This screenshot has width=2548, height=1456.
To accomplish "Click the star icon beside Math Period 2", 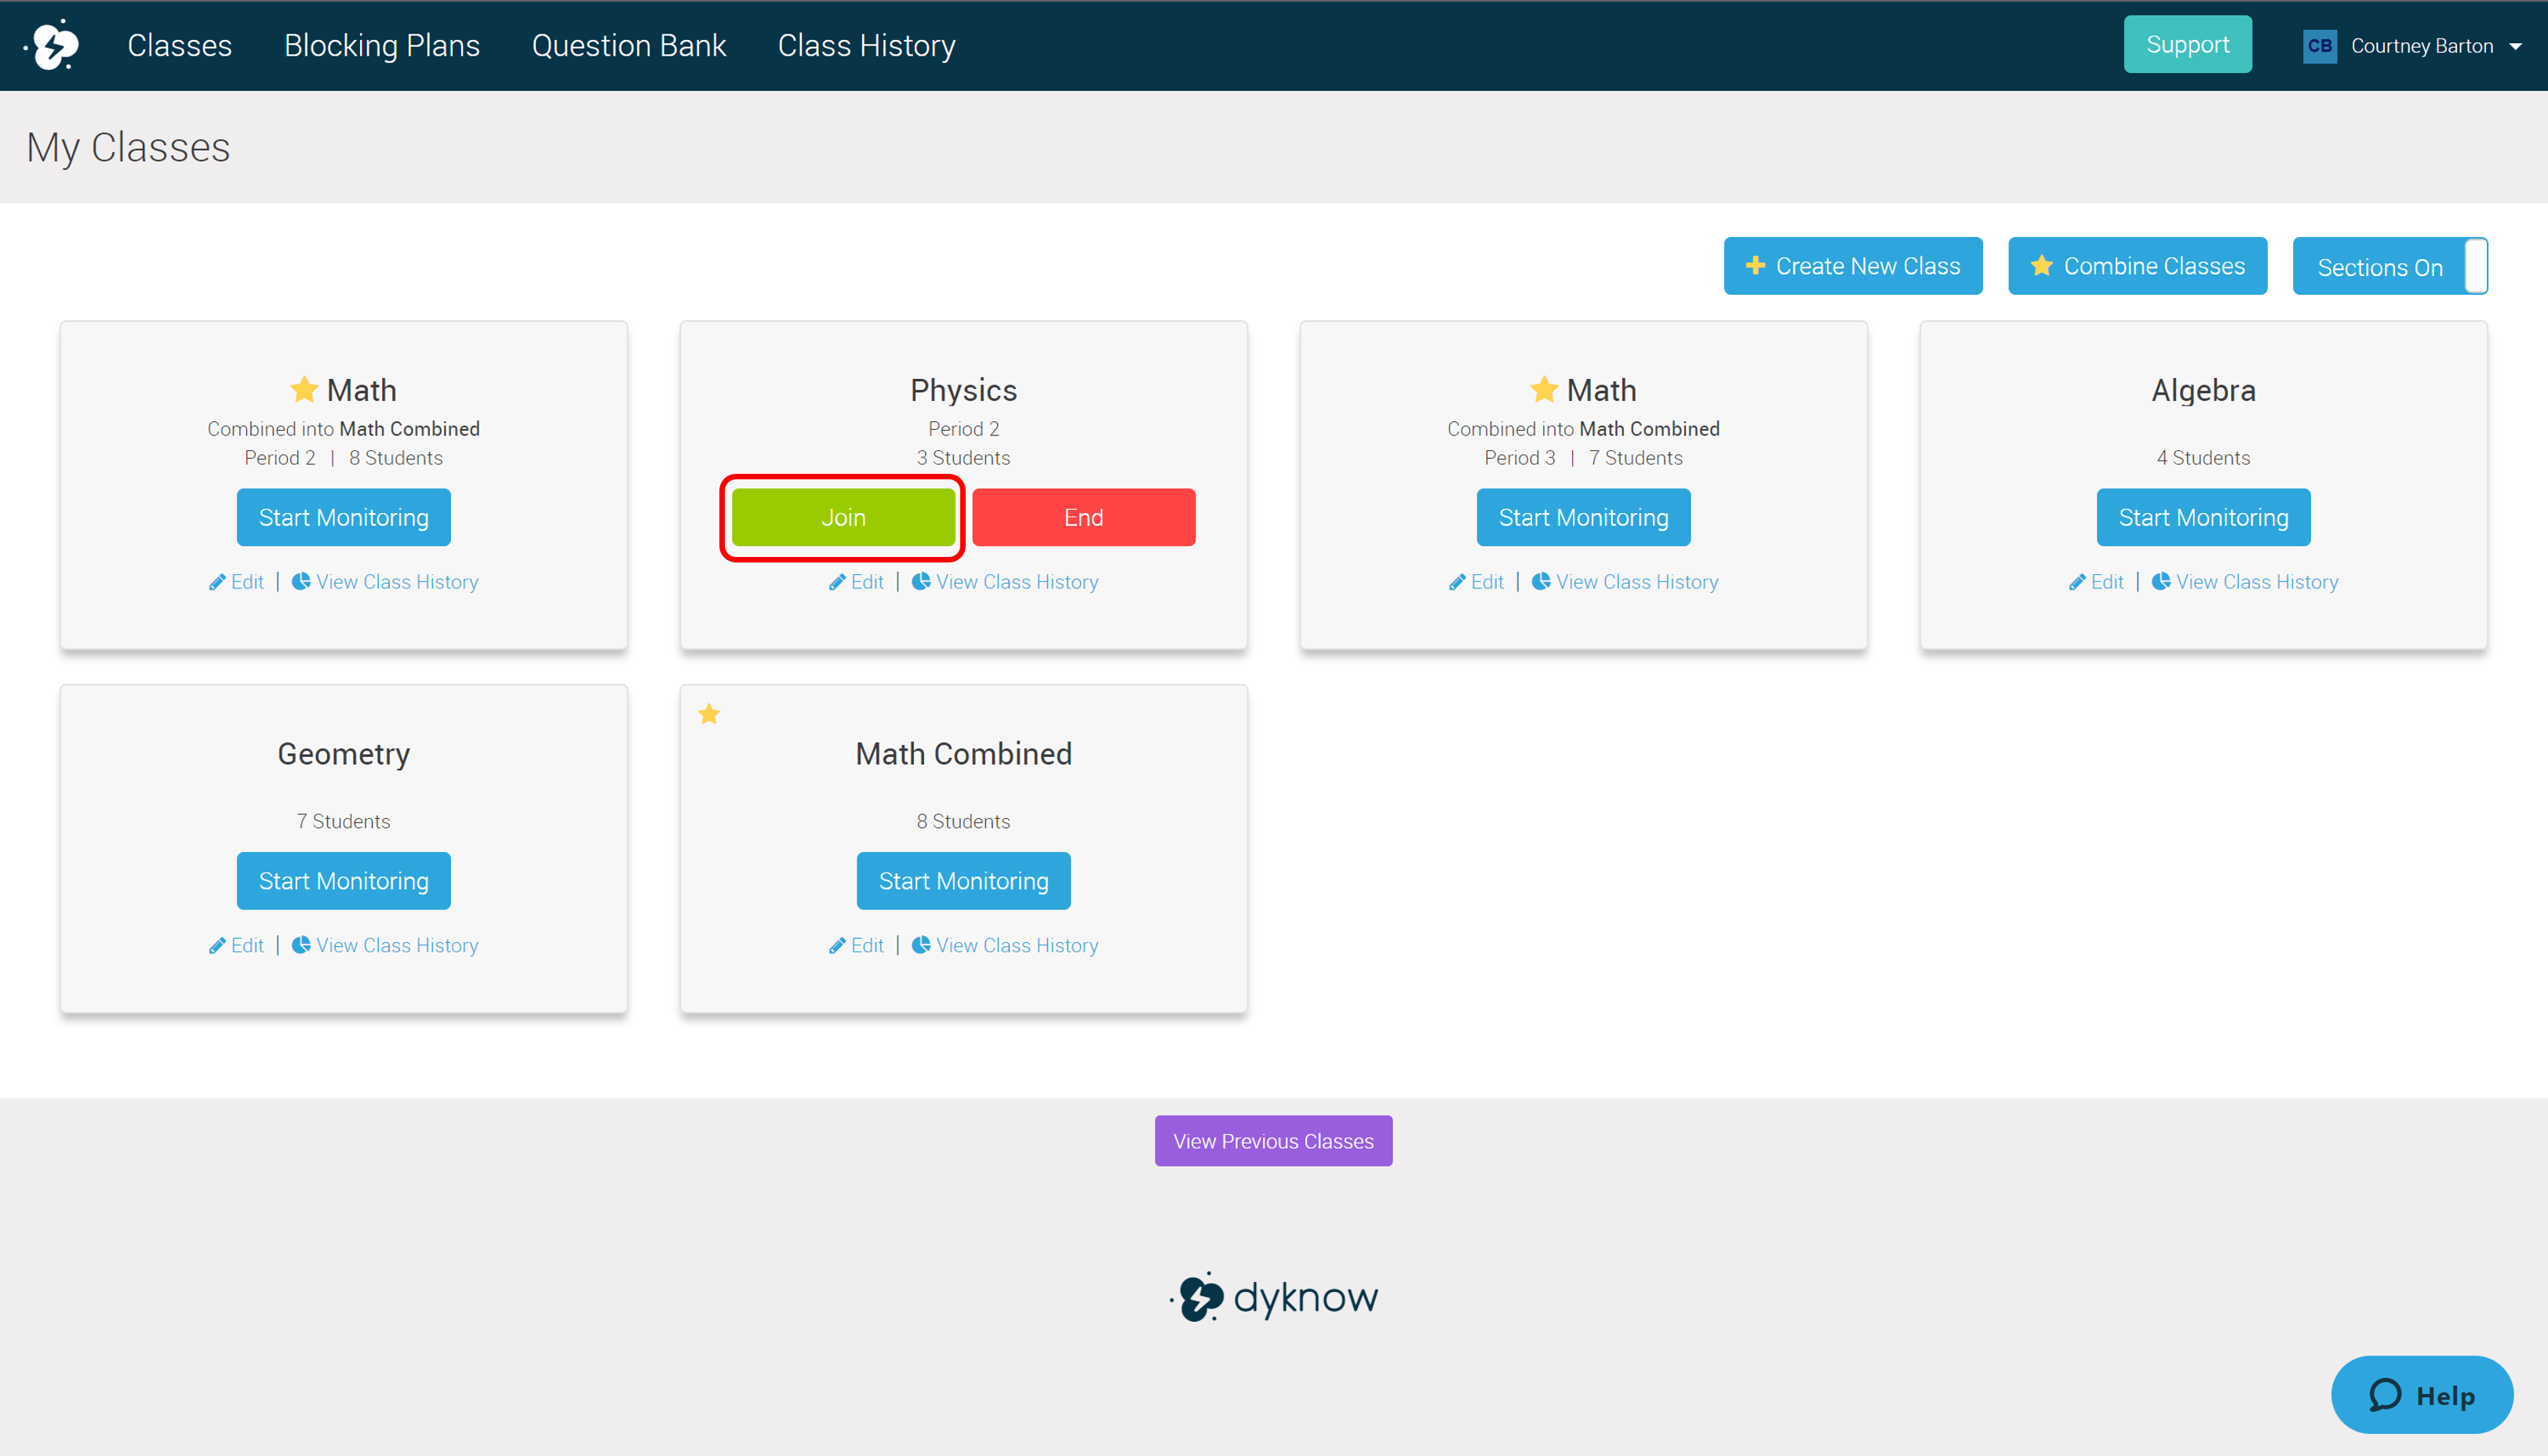I will [303, 389].
